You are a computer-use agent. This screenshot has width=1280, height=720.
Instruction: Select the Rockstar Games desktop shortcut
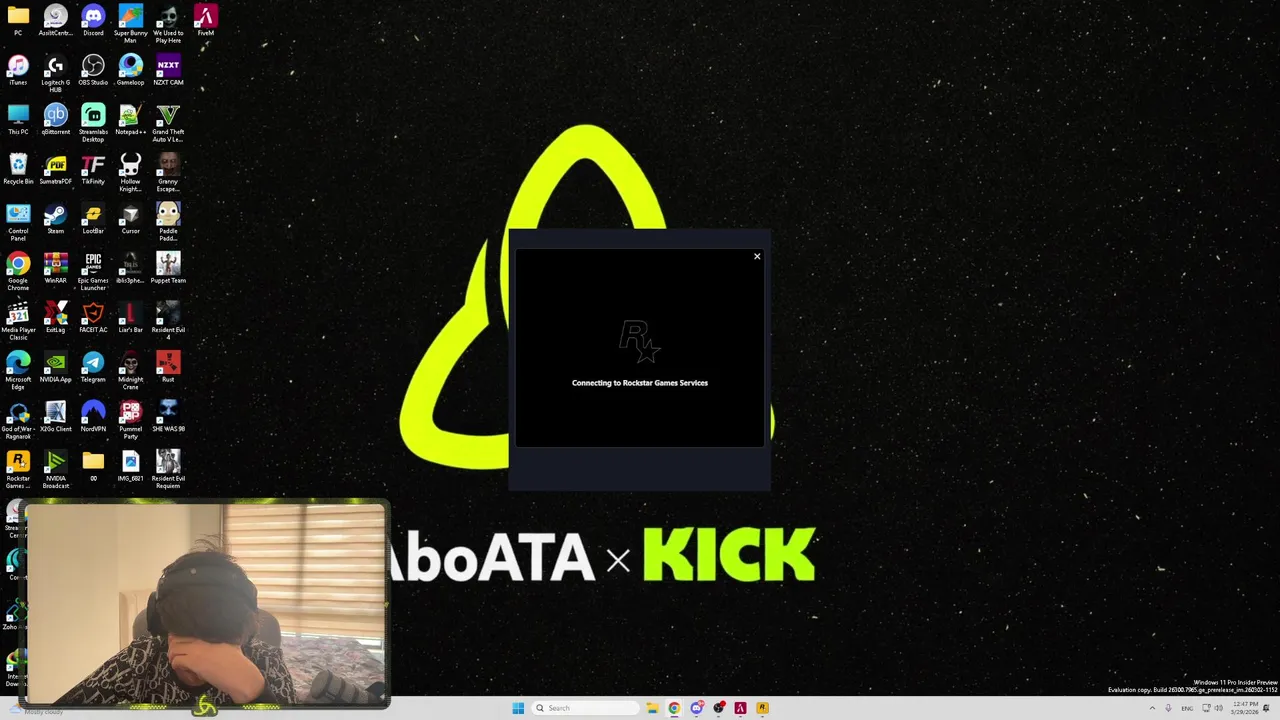pyautogui.click(x=18, y=470)
